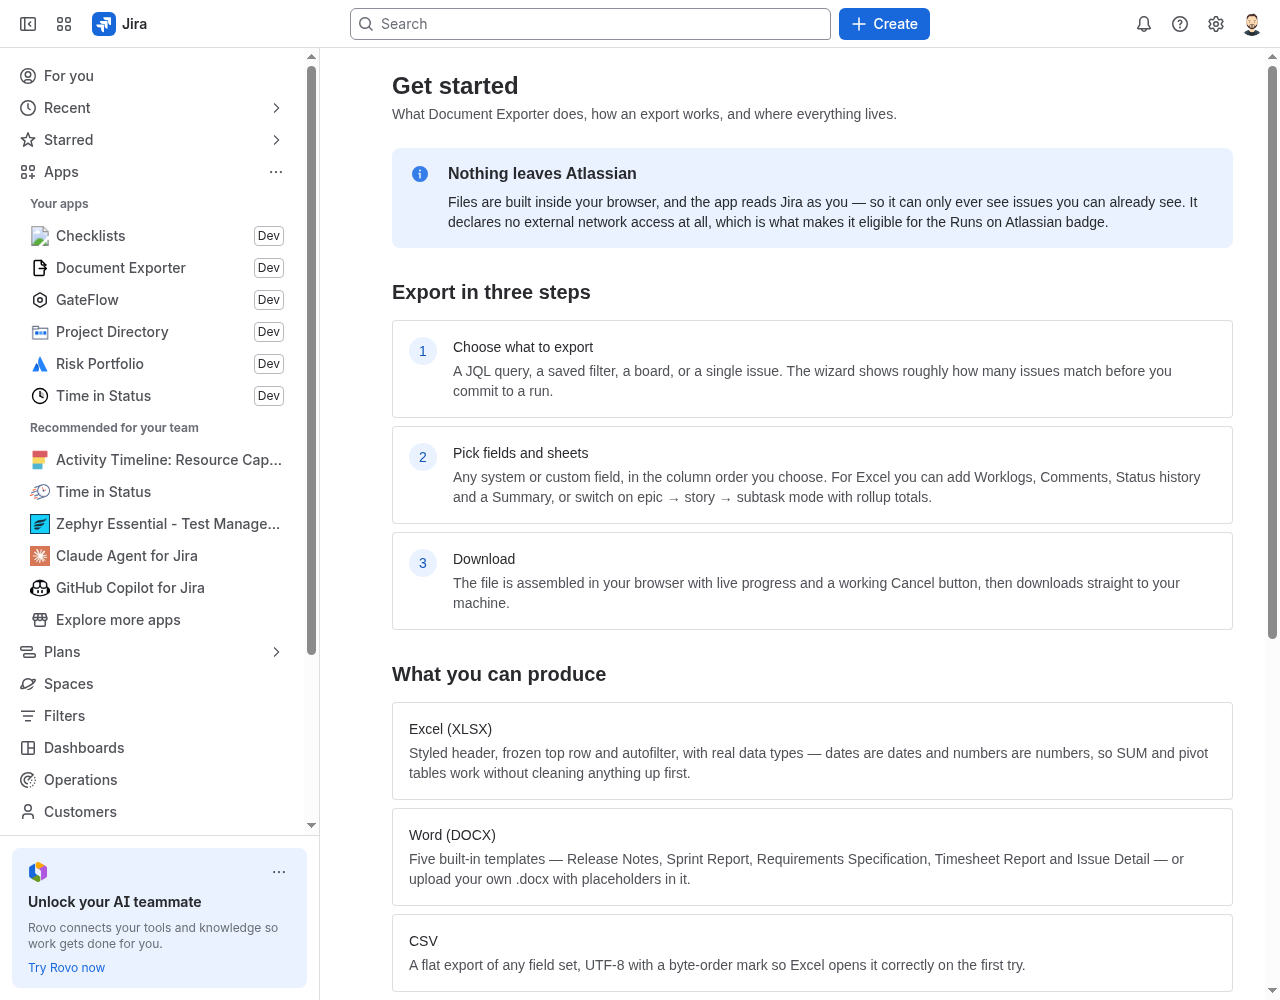This screenshot has width=1280, height=1000.
Task: Click the Dashboards icon
Action: point(28,748)
